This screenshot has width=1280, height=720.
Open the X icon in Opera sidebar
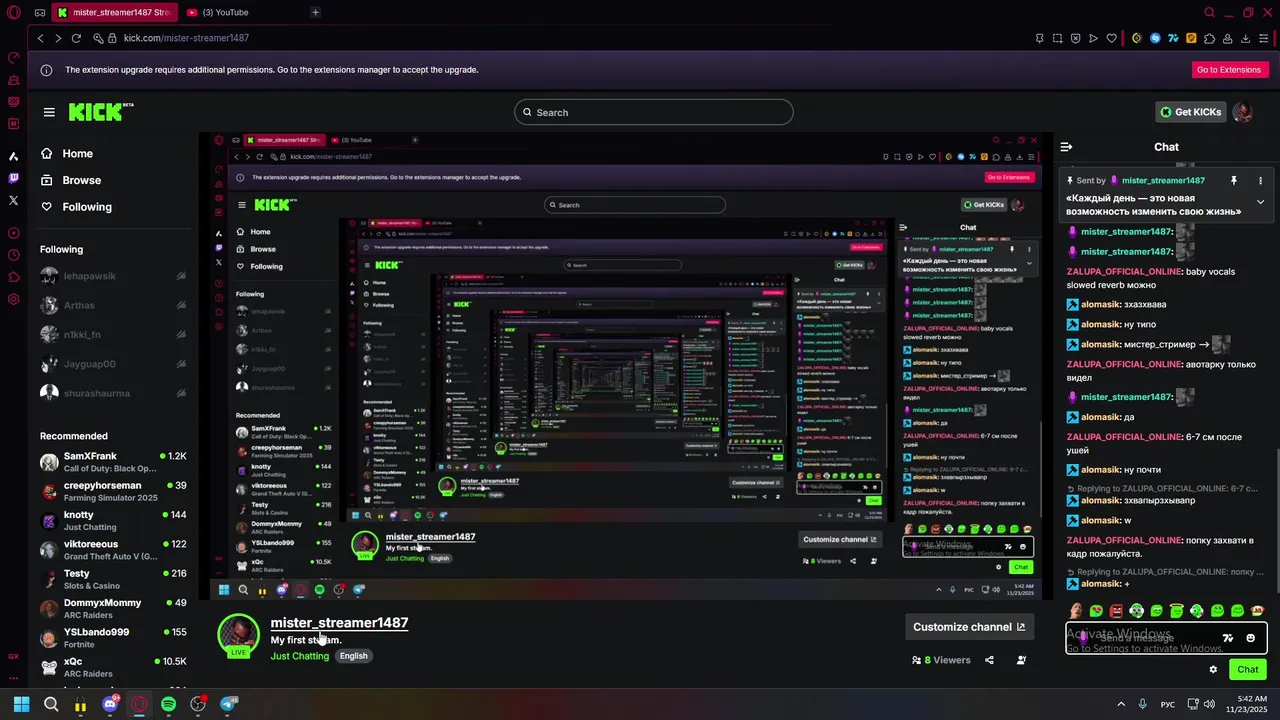click(x=13, y=200)
